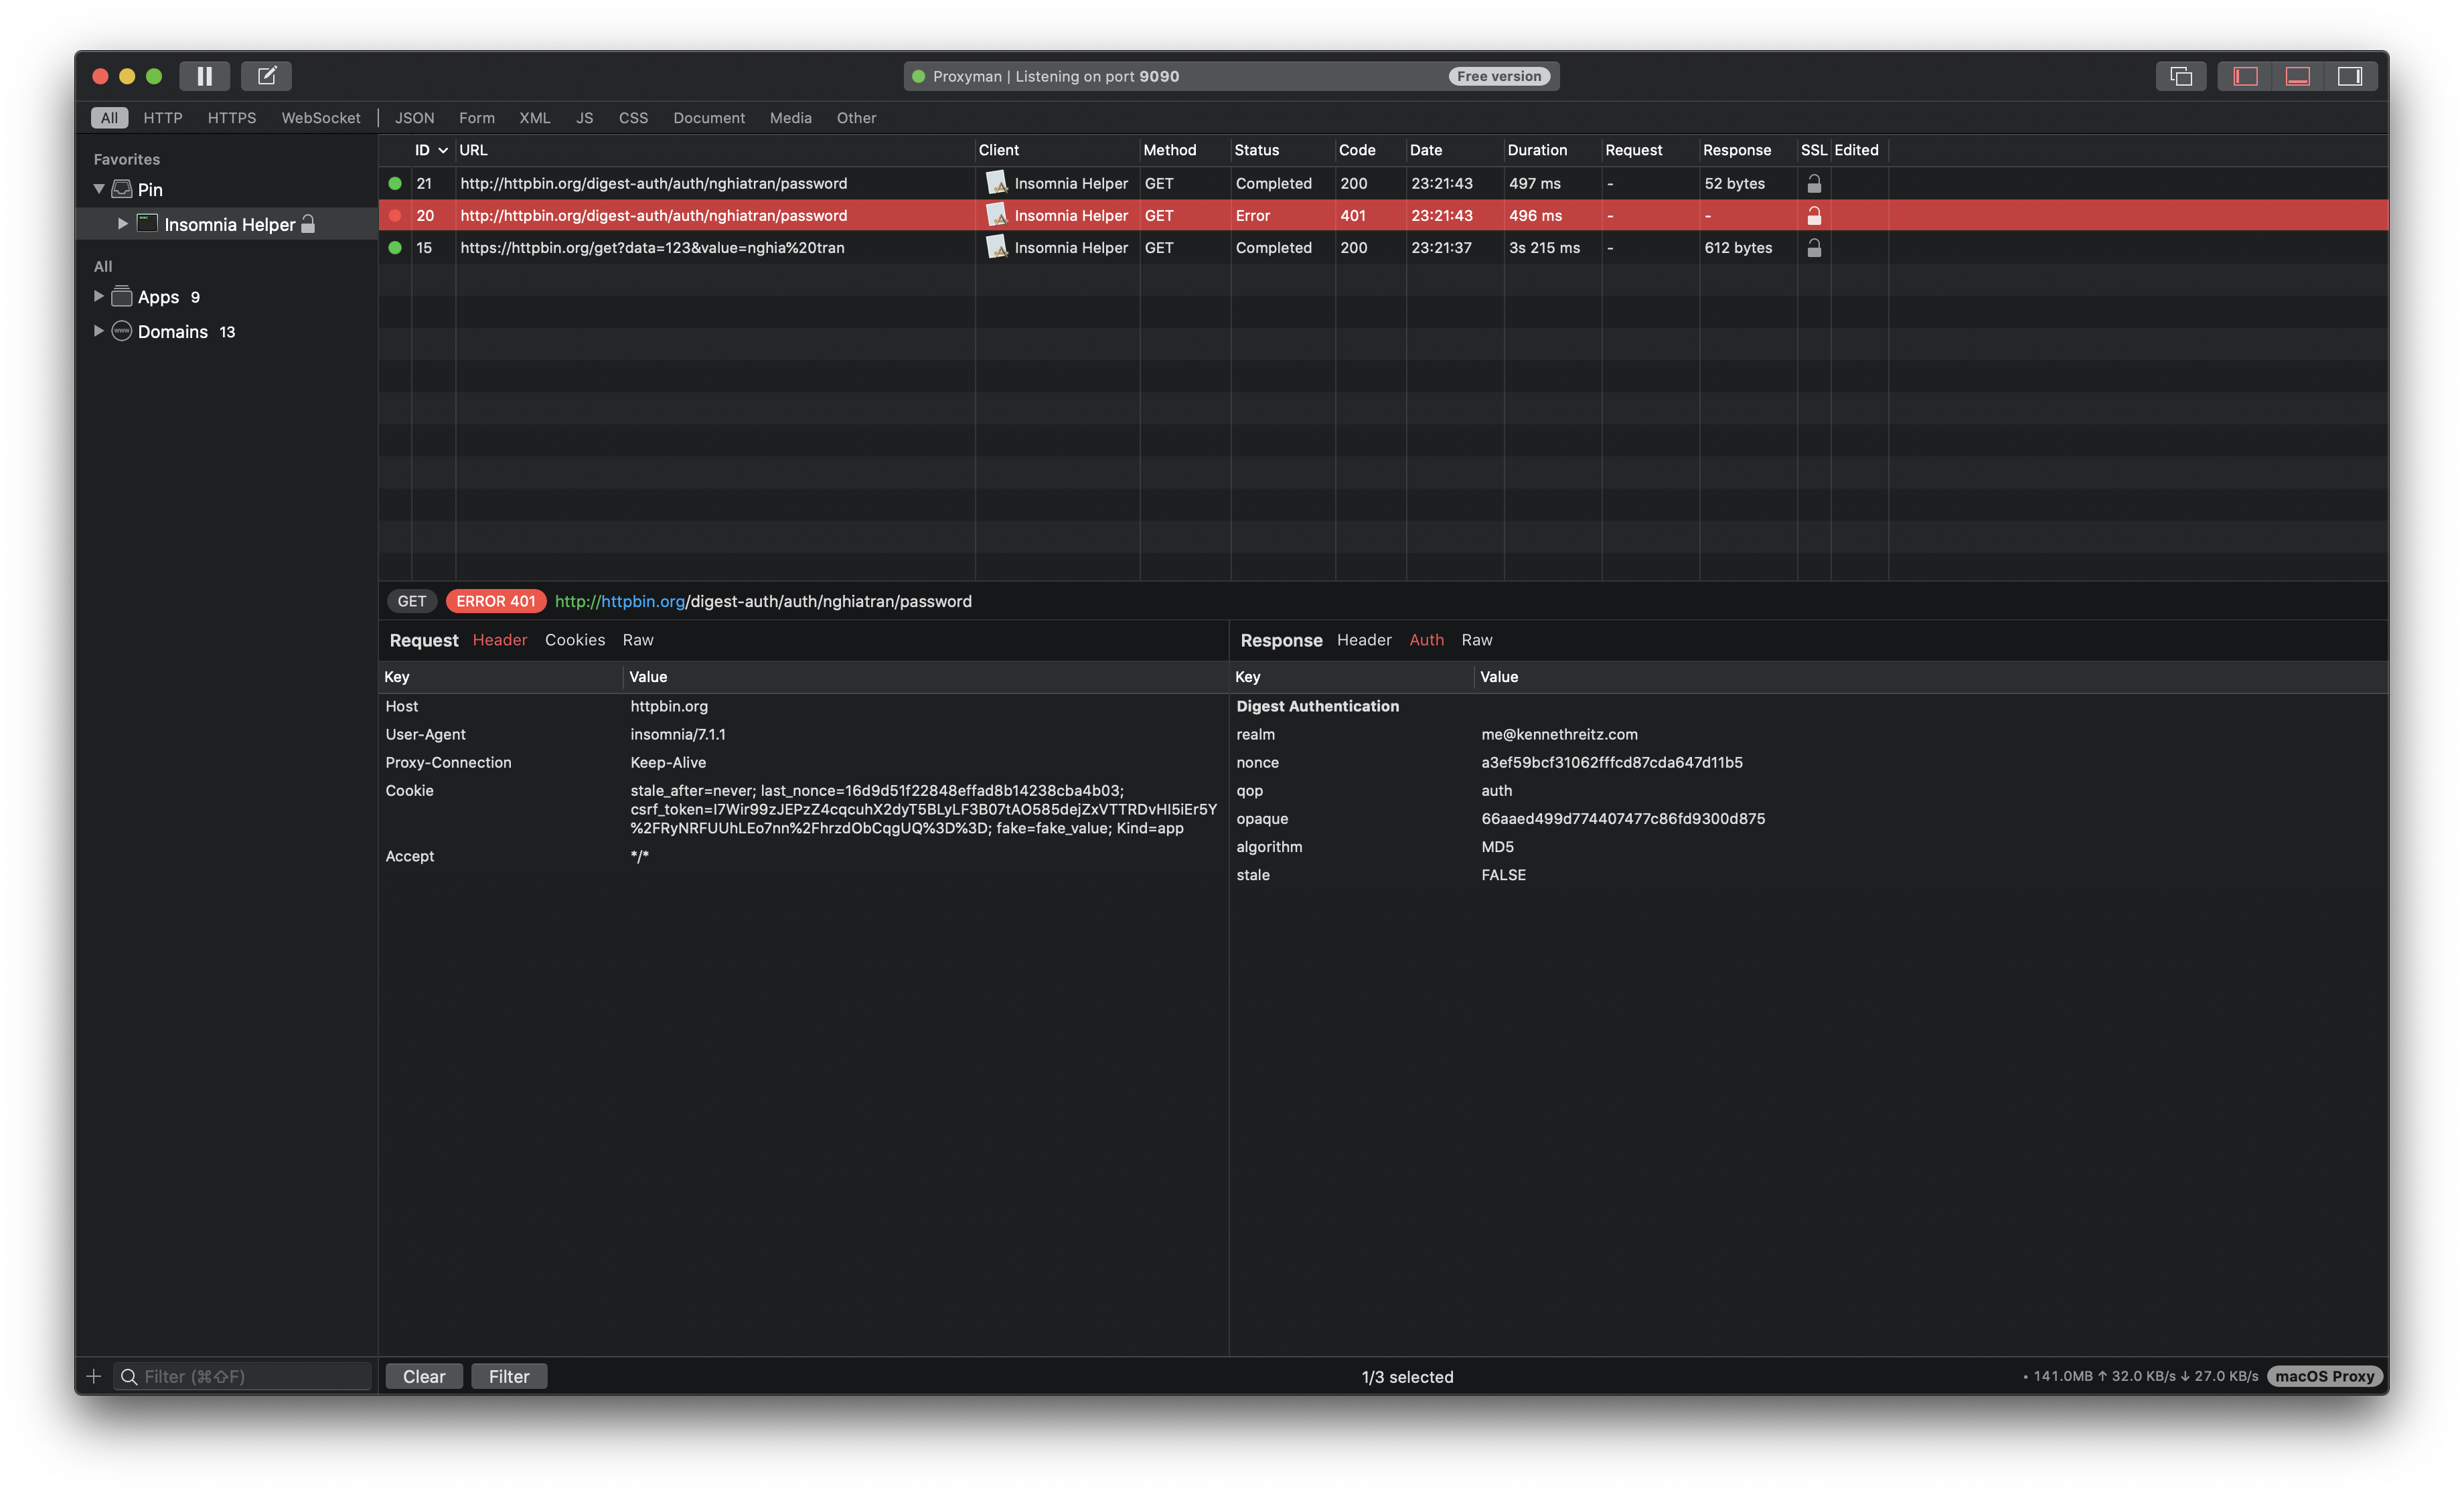Open the Response Raw tab

[x=1477, y=640]
